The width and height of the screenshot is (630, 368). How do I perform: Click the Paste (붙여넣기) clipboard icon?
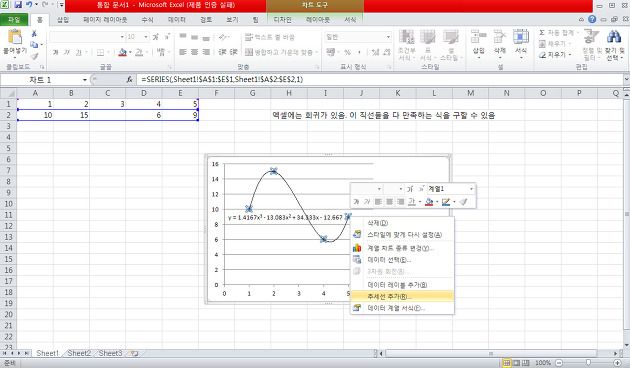pos(15,37)
